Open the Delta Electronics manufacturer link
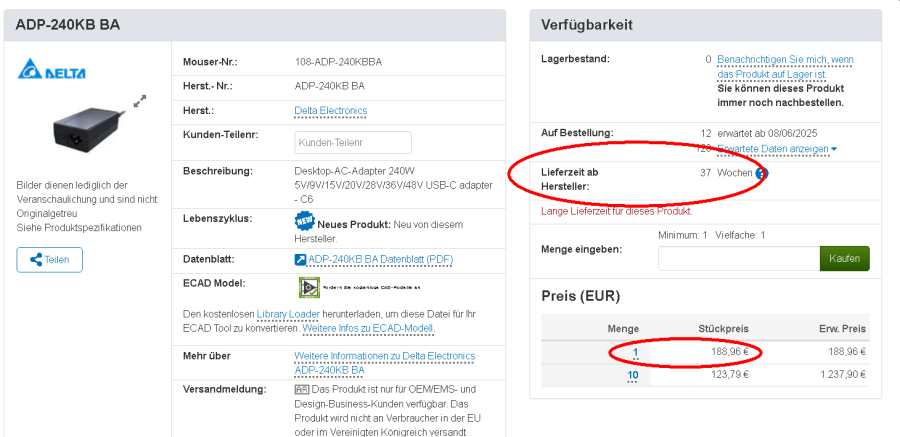The image size is (900, 437). [x=330, y=110]
